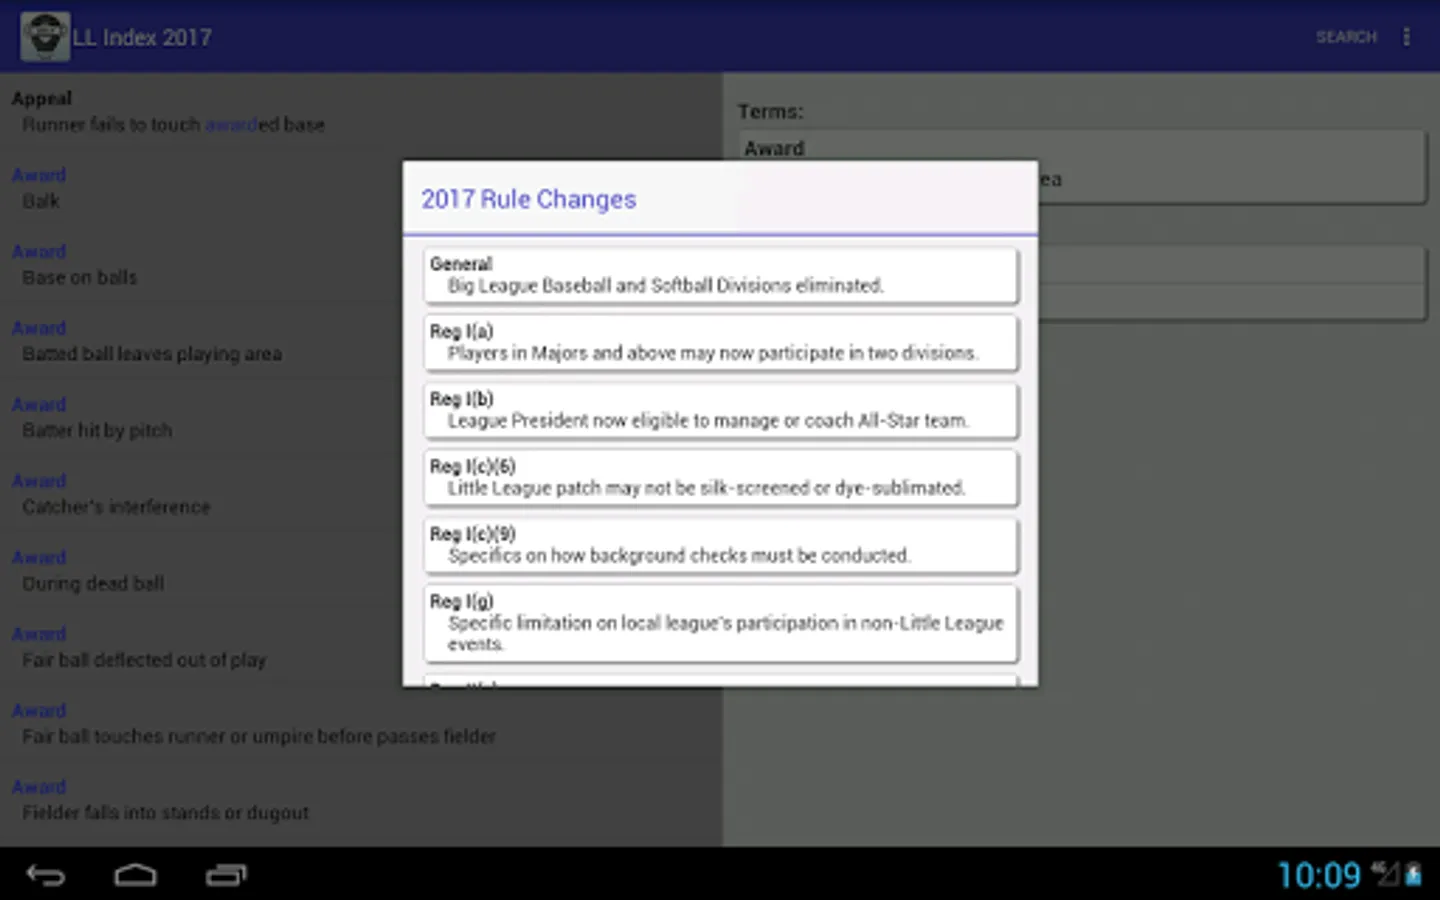1440x900 pixels.
Task: Open Reg I(c)(6) Little League patch rule
Action: click(721, 478)
